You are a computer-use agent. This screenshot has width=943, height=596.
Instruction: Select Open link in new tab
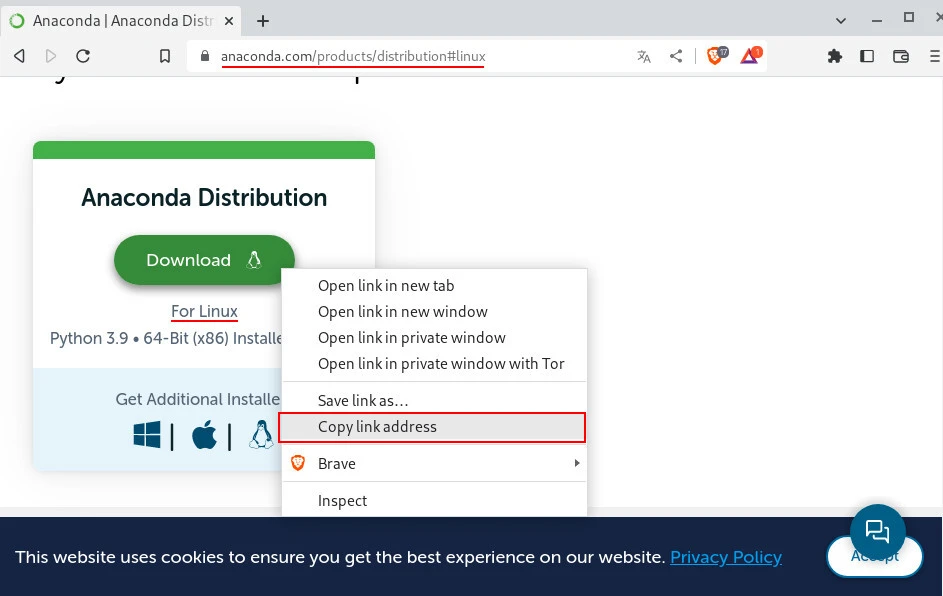(386, 286)
